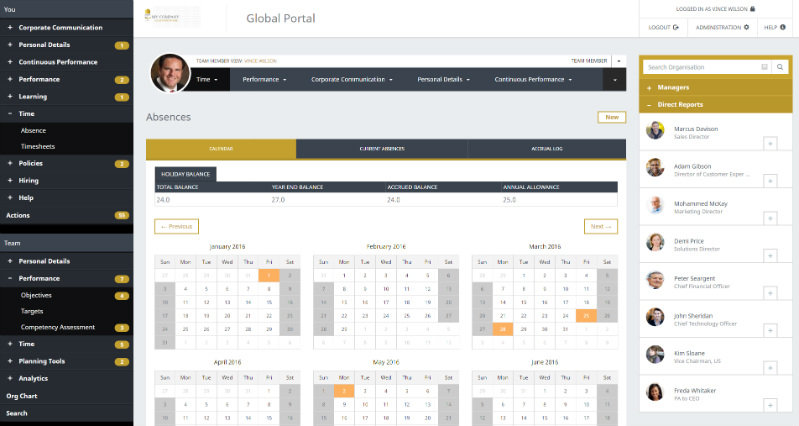799x426 pixels.
Task: Open the Continuous Performance dropdown in the top bar
Action: (533, 79)
